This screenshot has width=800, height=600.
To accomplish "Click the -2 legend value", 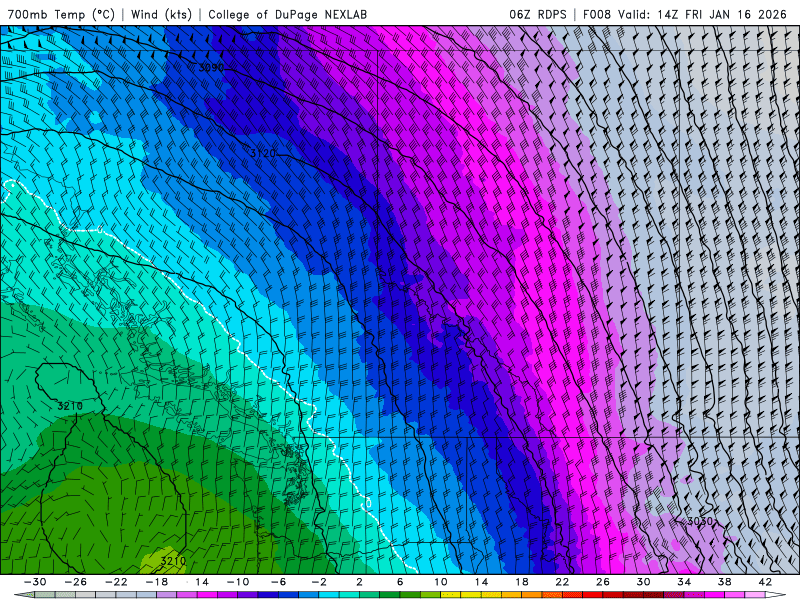I will [319, 582].
